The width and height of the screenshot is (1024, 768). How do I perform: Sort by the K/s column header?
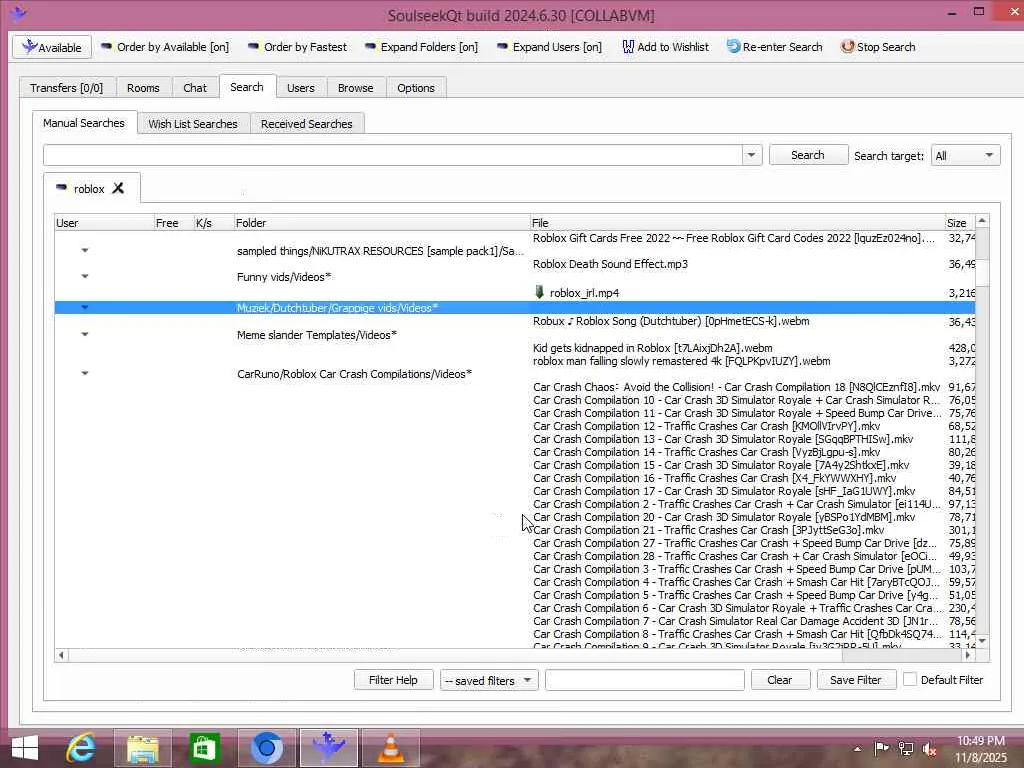214,223
